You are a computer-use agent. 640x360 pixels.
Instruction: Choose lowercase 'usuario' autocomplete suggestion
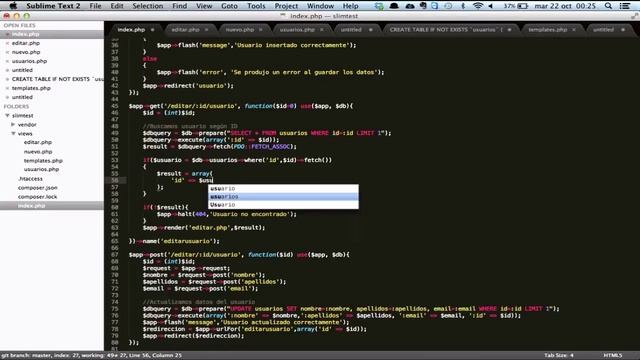[x=283, y=189]
